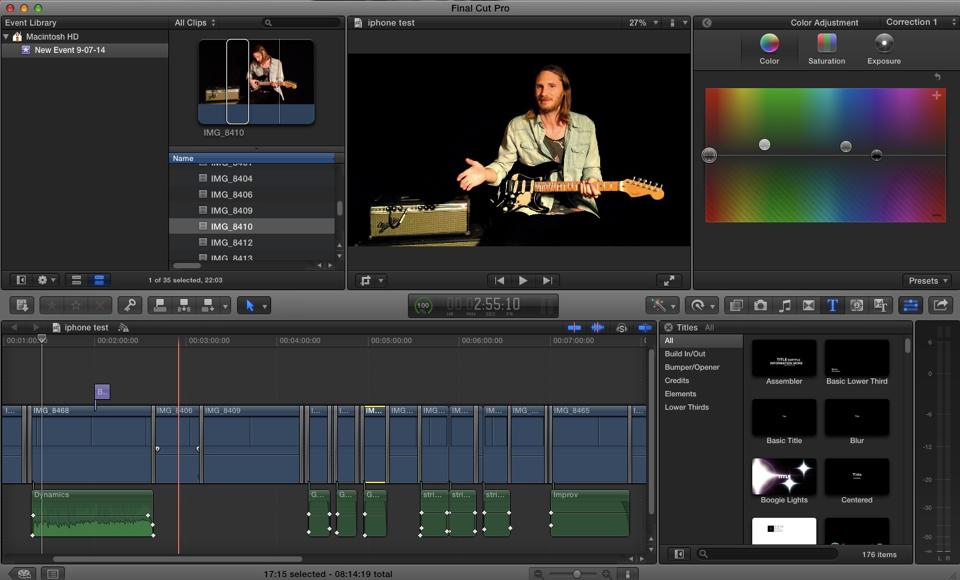
Task: Select the Bumper/Opener titles category
Action: click(x=692, y=367)
